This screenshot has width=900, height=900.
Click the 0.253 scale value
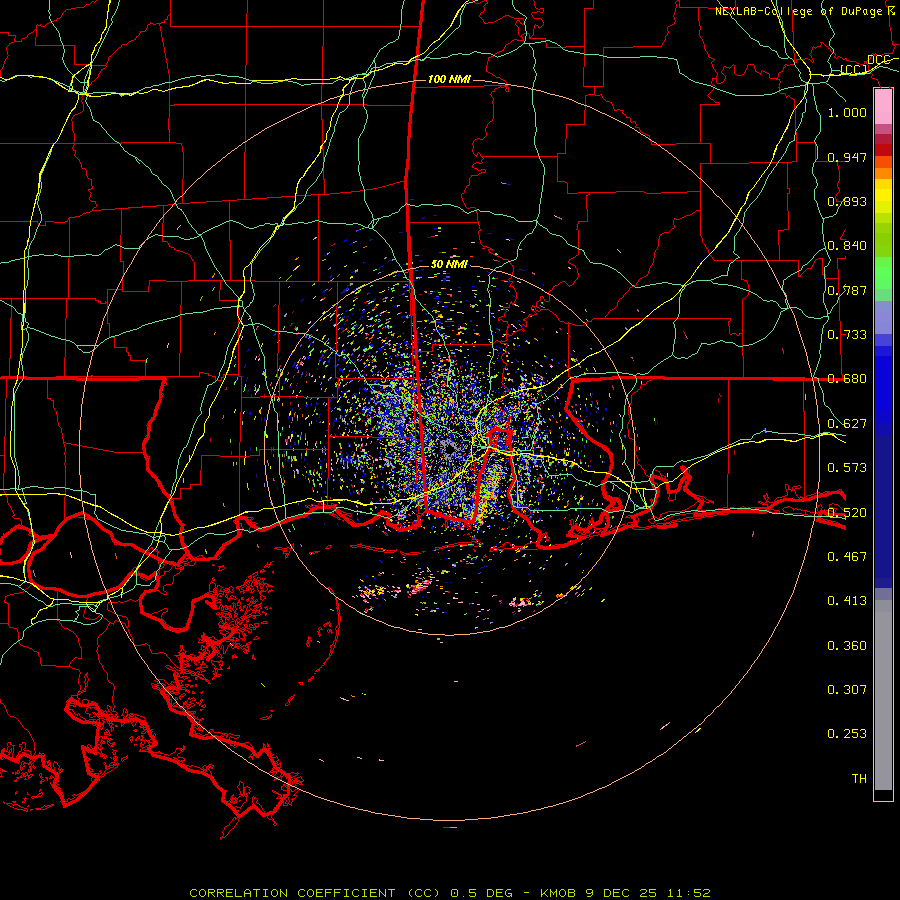(x=847, y=734)
